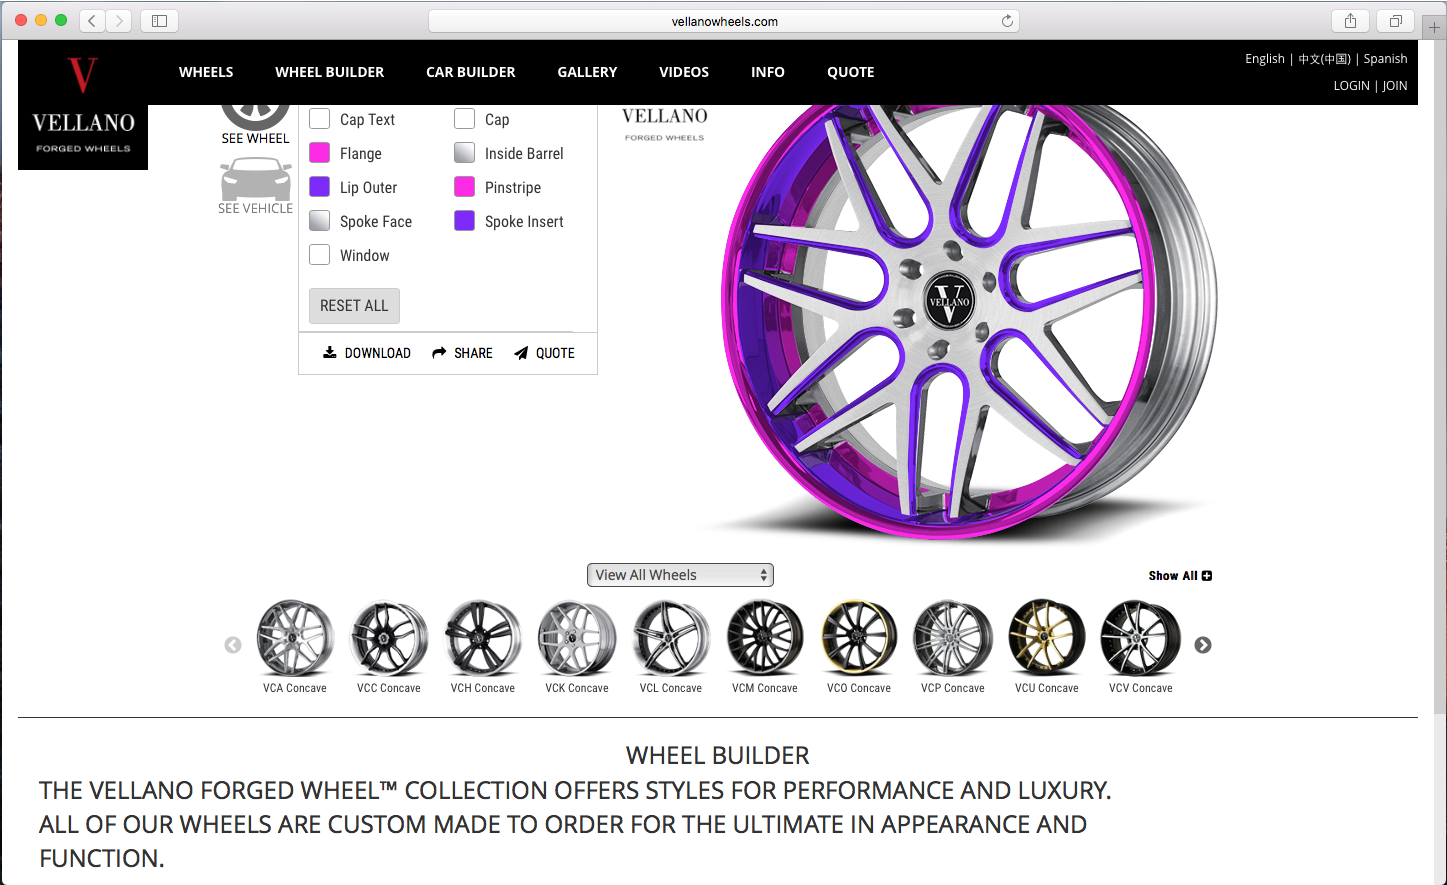
Task: Select the VCO Concave wheel thumbnail
Action: pyautogui.click(x=859, y=638)
